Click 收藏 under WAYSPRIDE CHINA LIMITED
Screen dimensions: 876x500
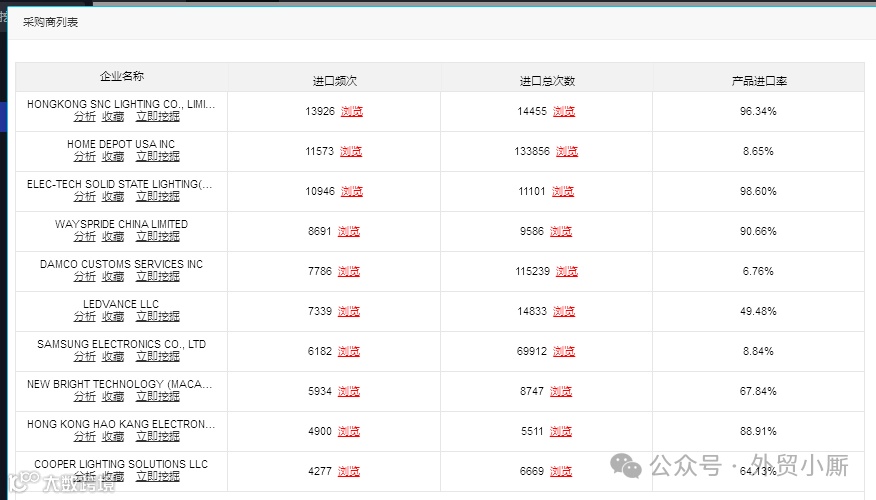tap(113, 236)
